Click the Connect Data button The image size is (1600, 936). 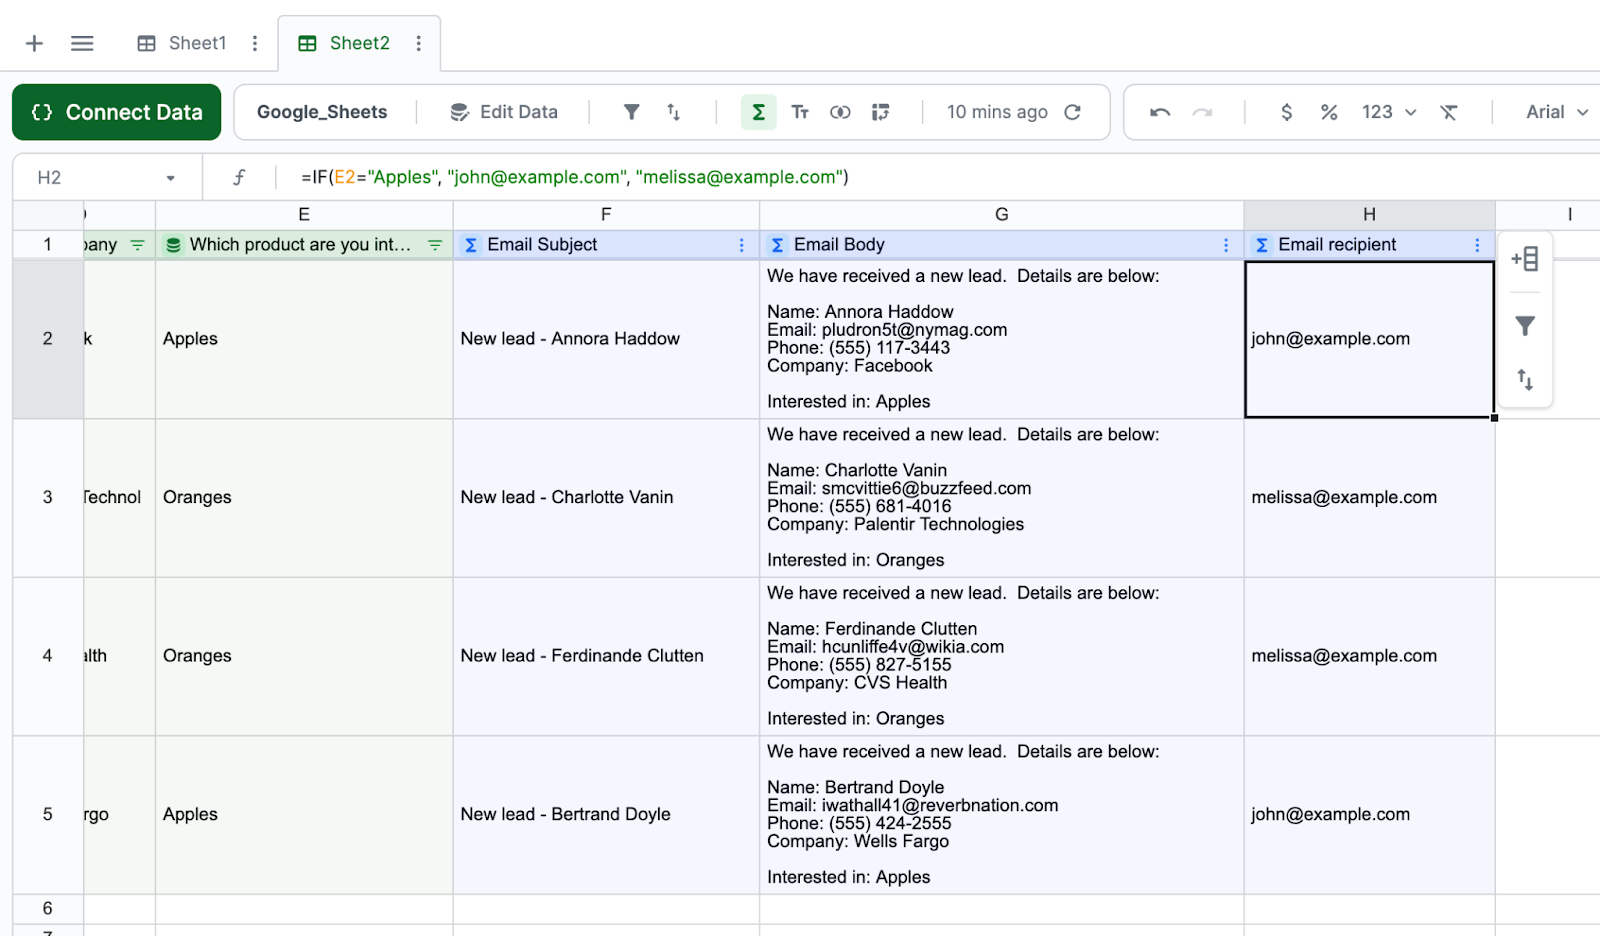(117, 112)
